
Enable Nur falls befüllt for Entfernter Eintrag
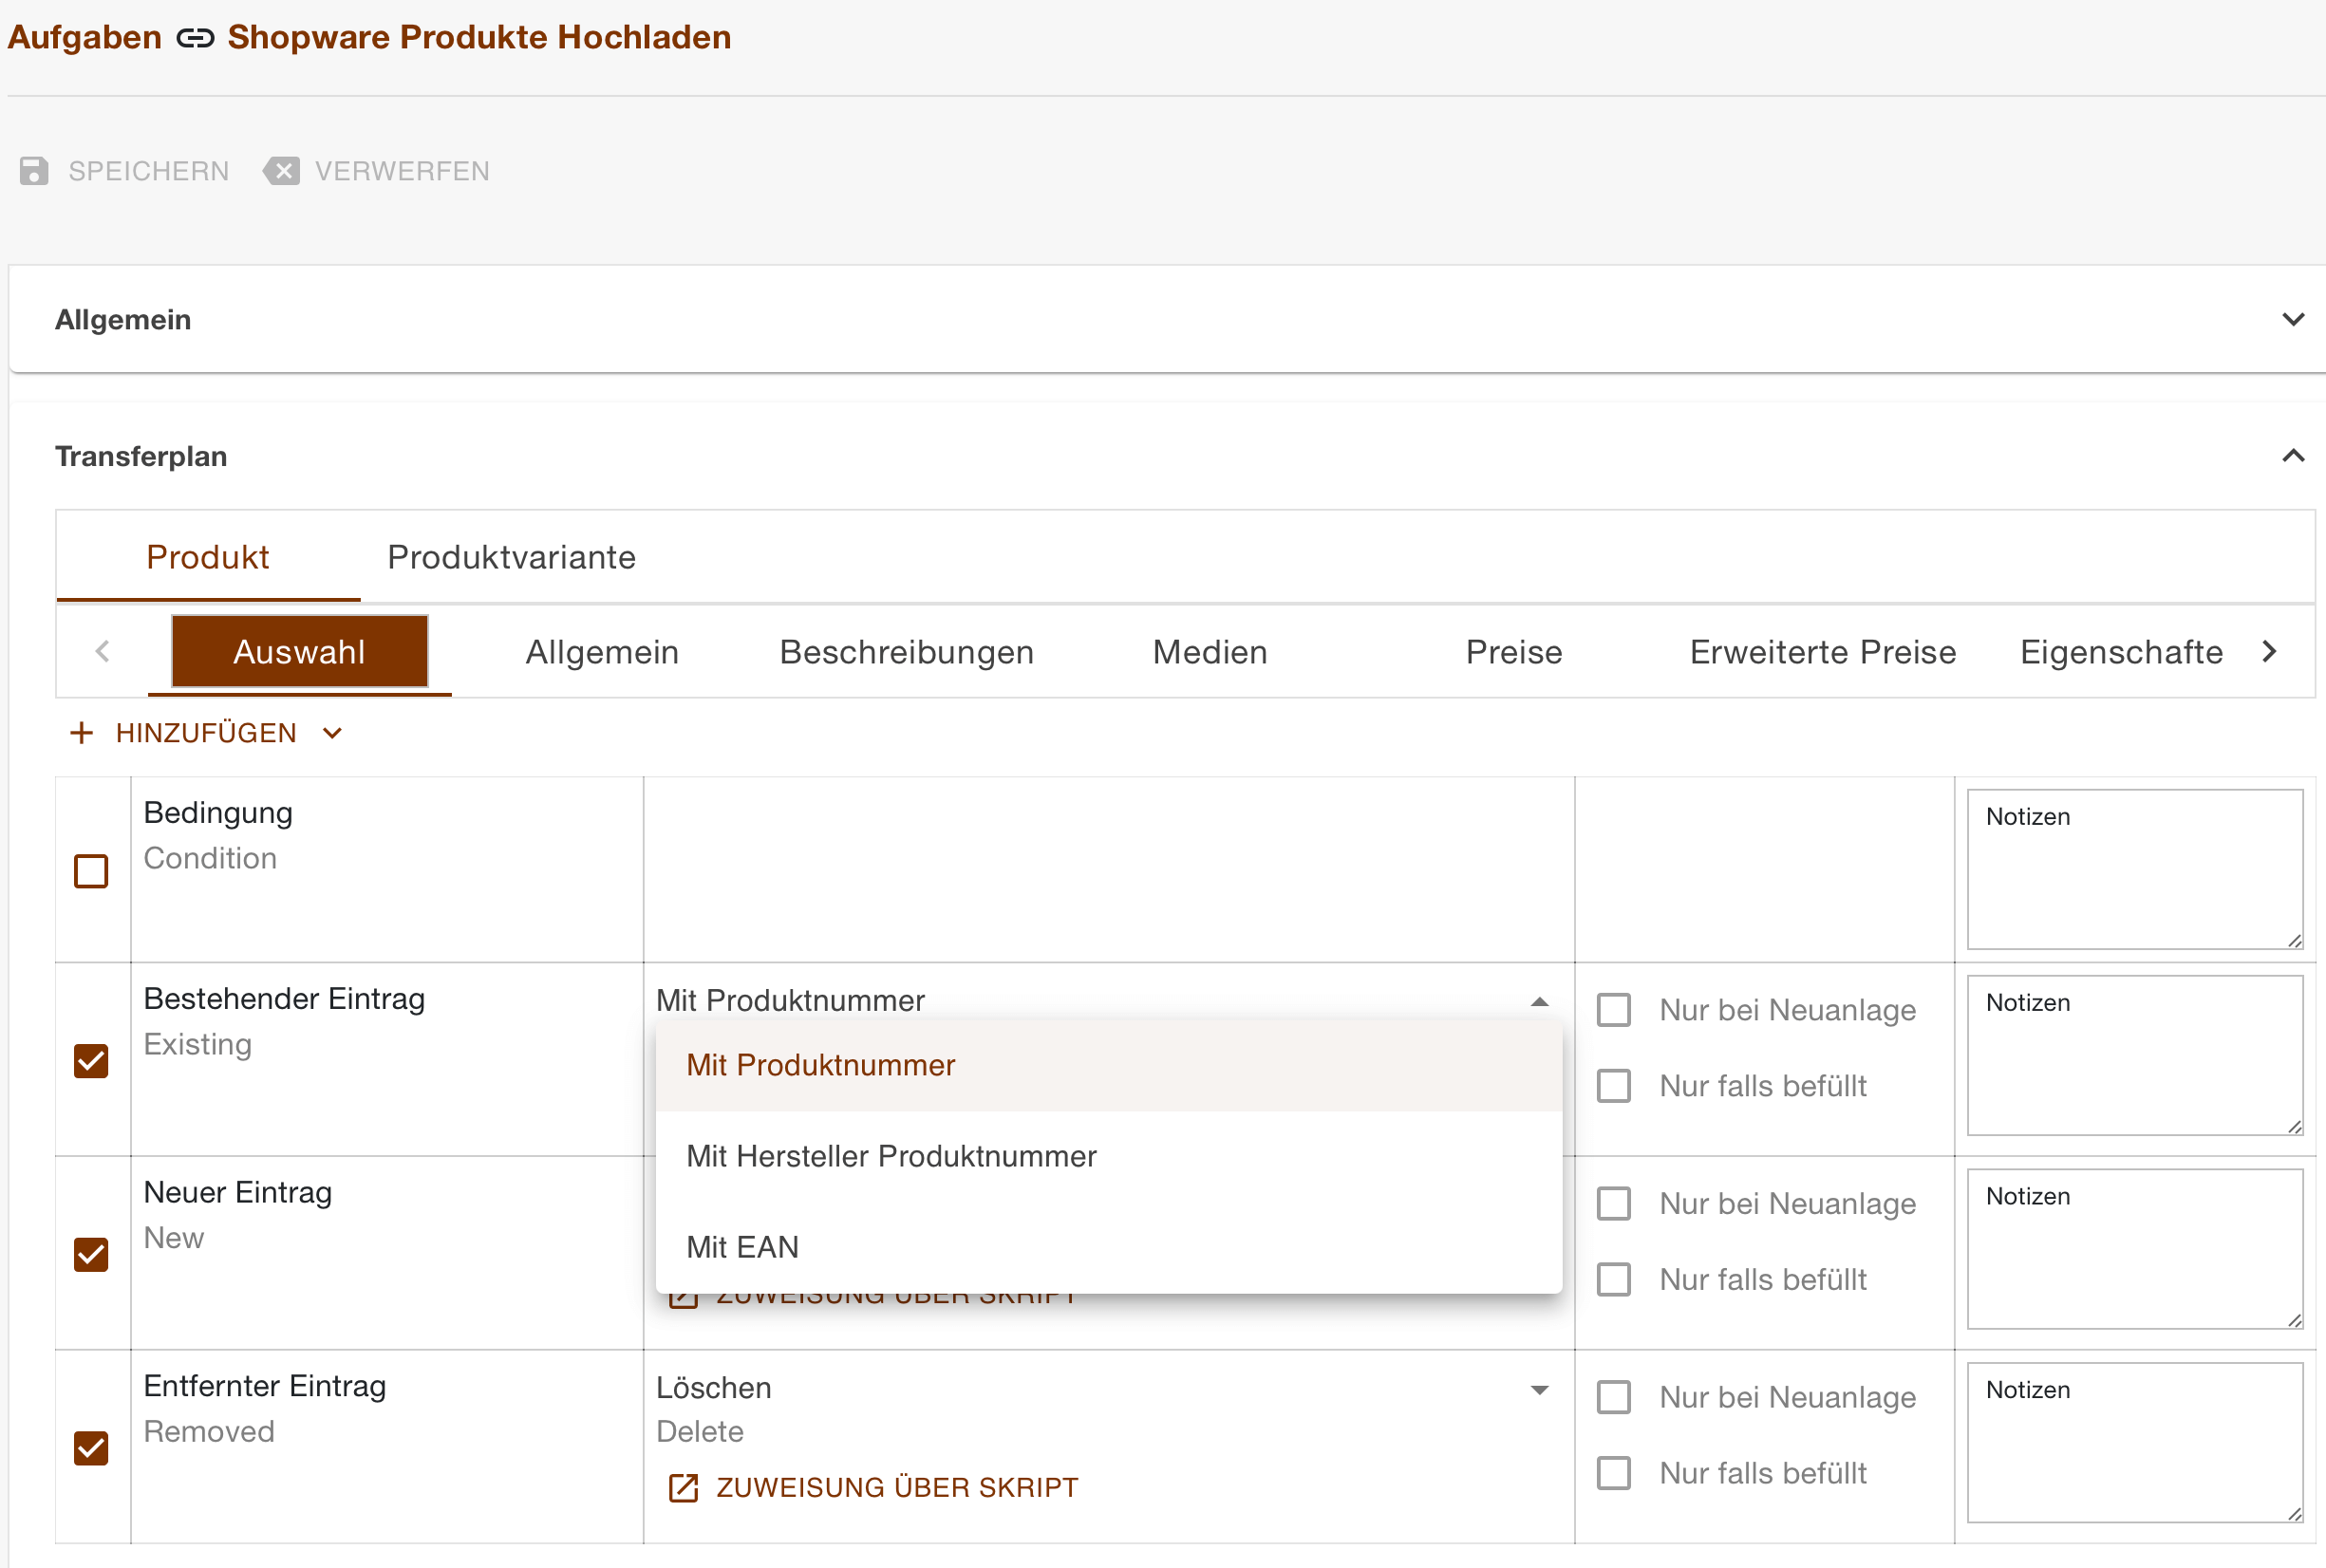(1614, 1473)
